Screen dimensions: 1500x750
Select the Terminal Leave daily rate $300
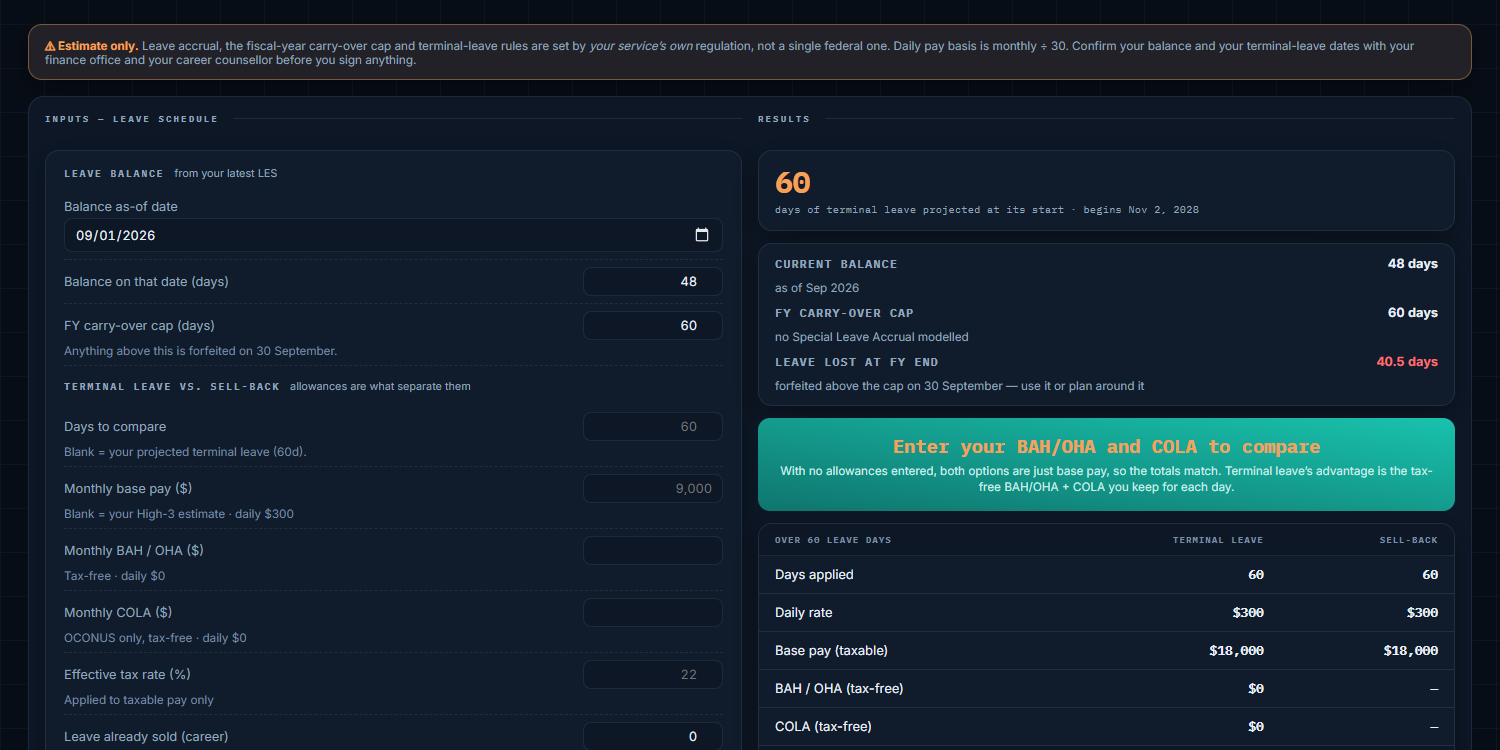(1248, 613)
